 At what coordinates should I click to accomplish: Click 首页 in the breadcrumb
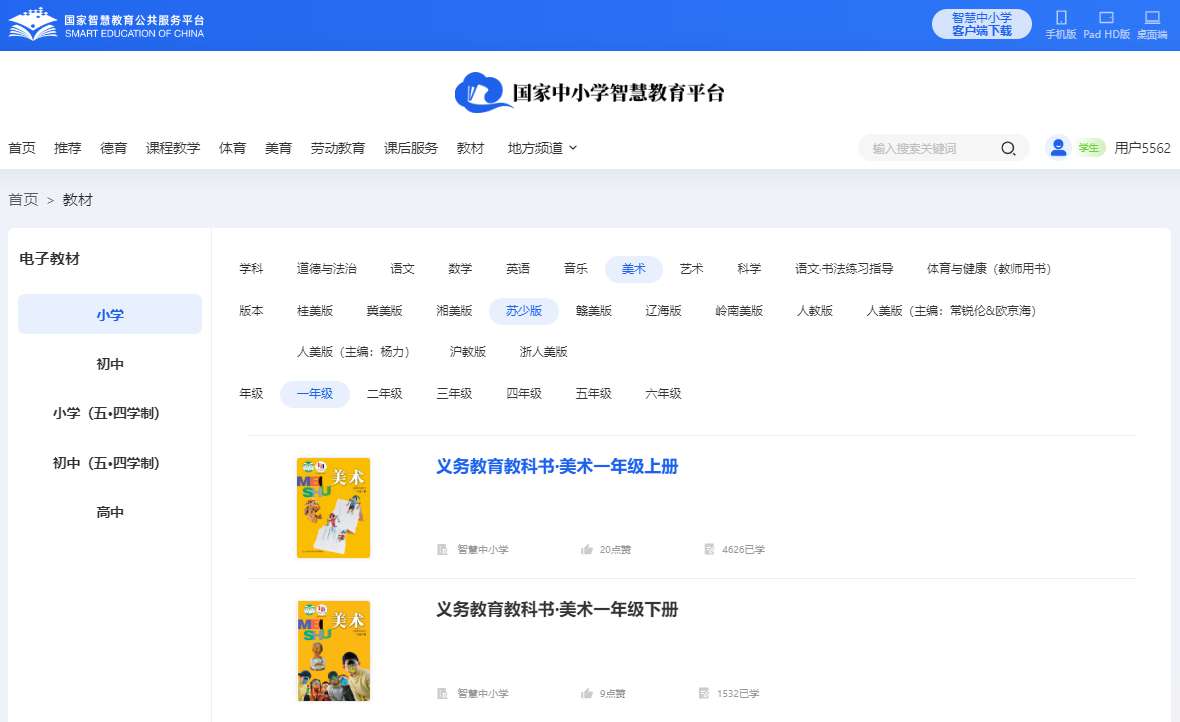click(x=23, y=200)
